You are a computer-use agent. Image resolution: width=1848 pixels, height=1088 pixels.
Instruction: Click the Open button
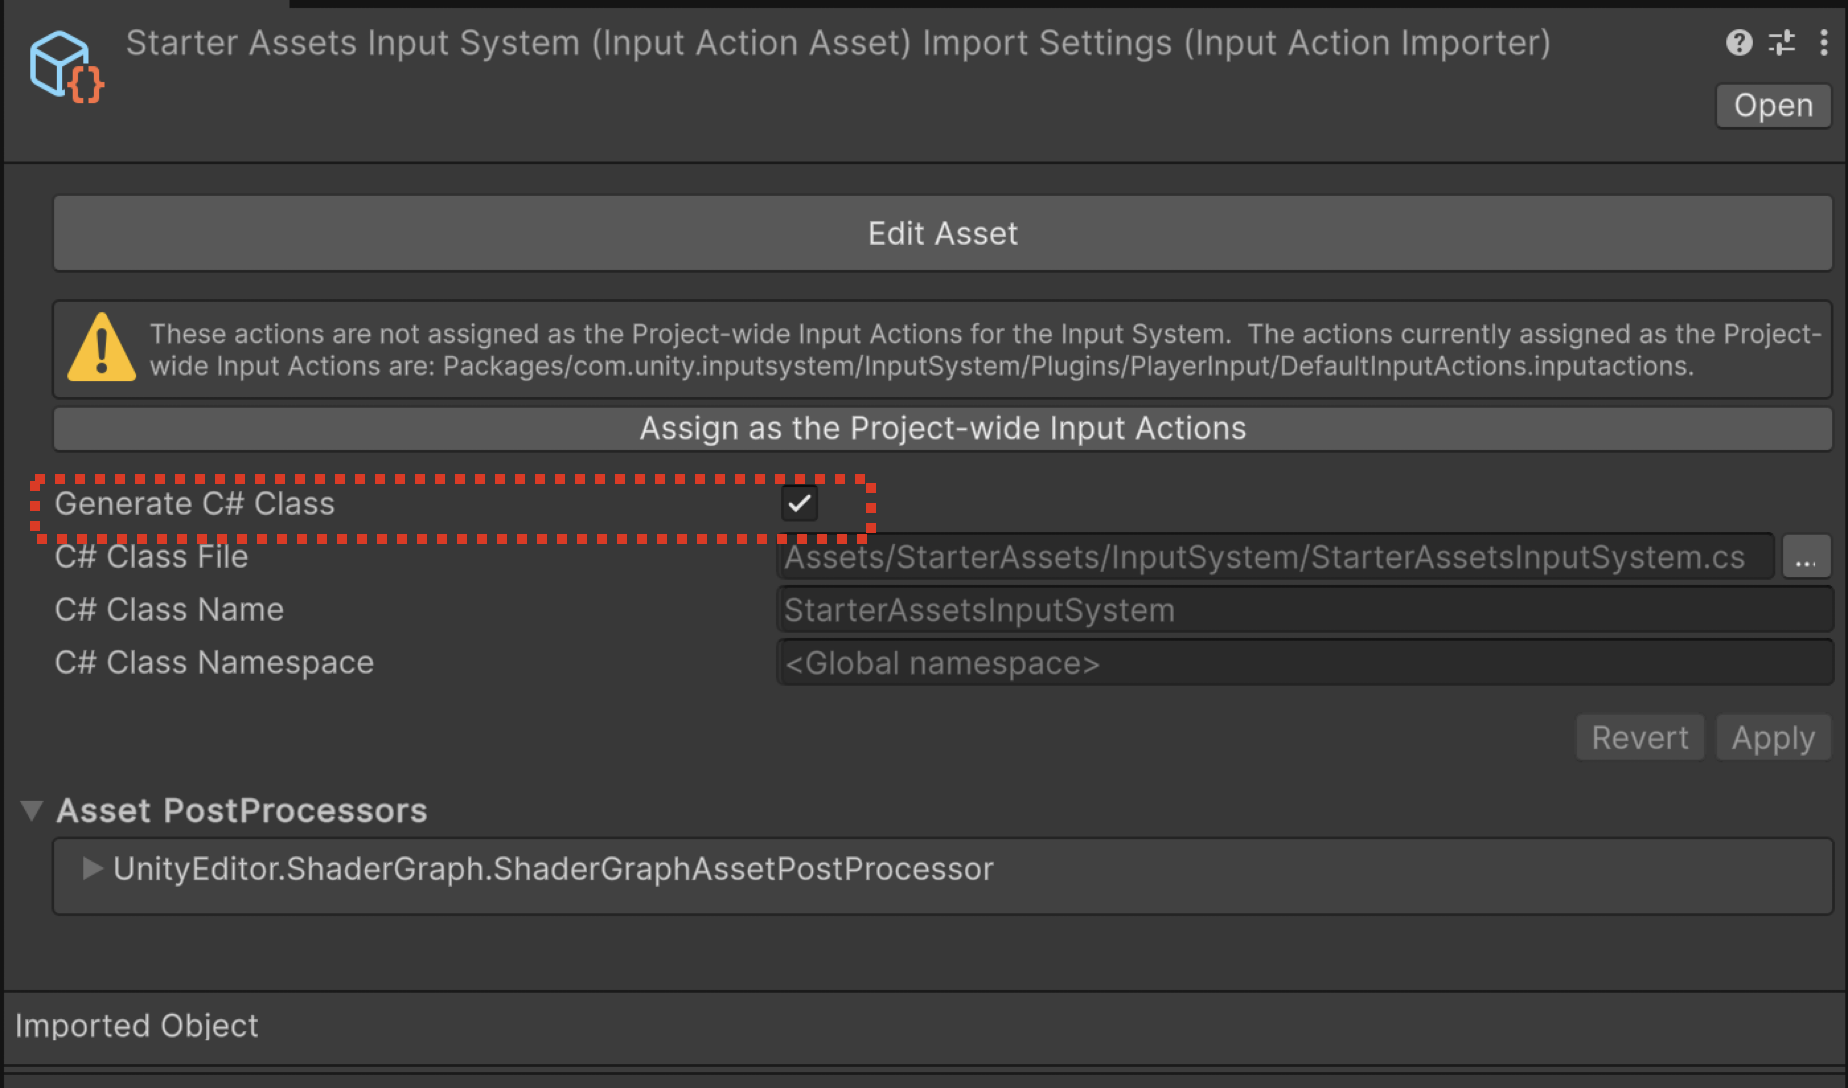click(1773, 105)
